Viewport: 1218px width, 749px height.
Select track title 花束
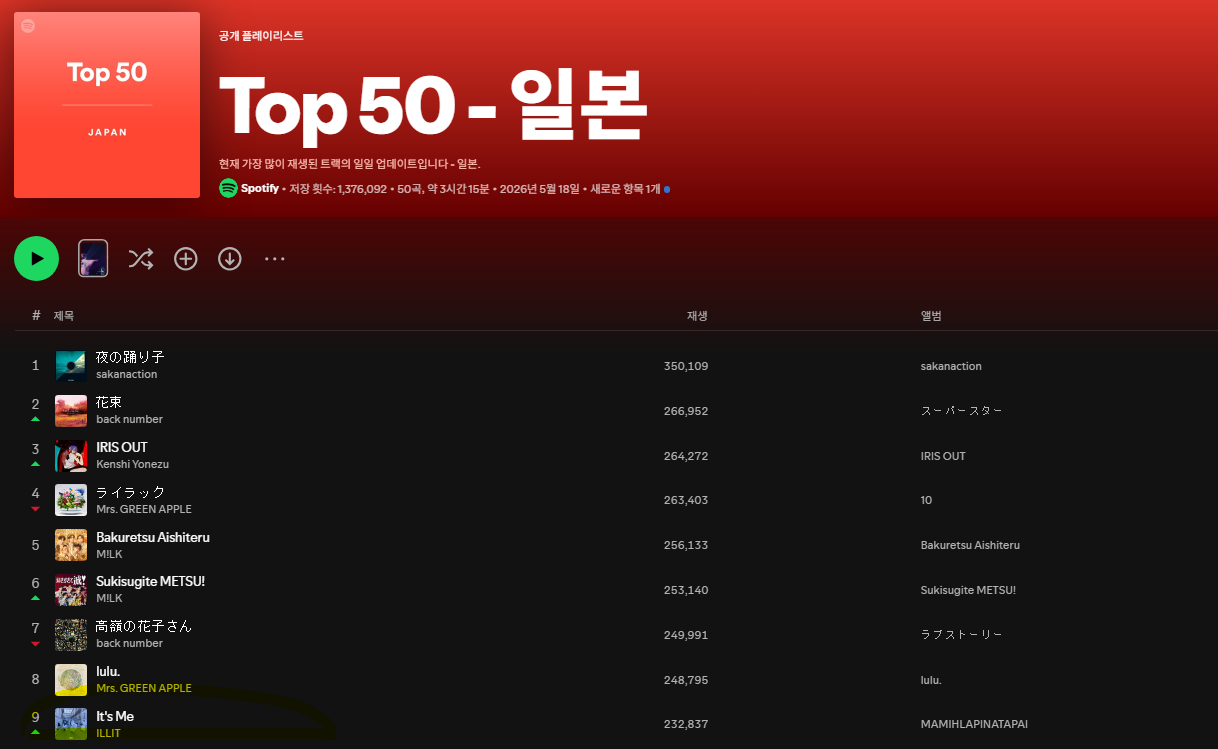click(x=109, y=402)
